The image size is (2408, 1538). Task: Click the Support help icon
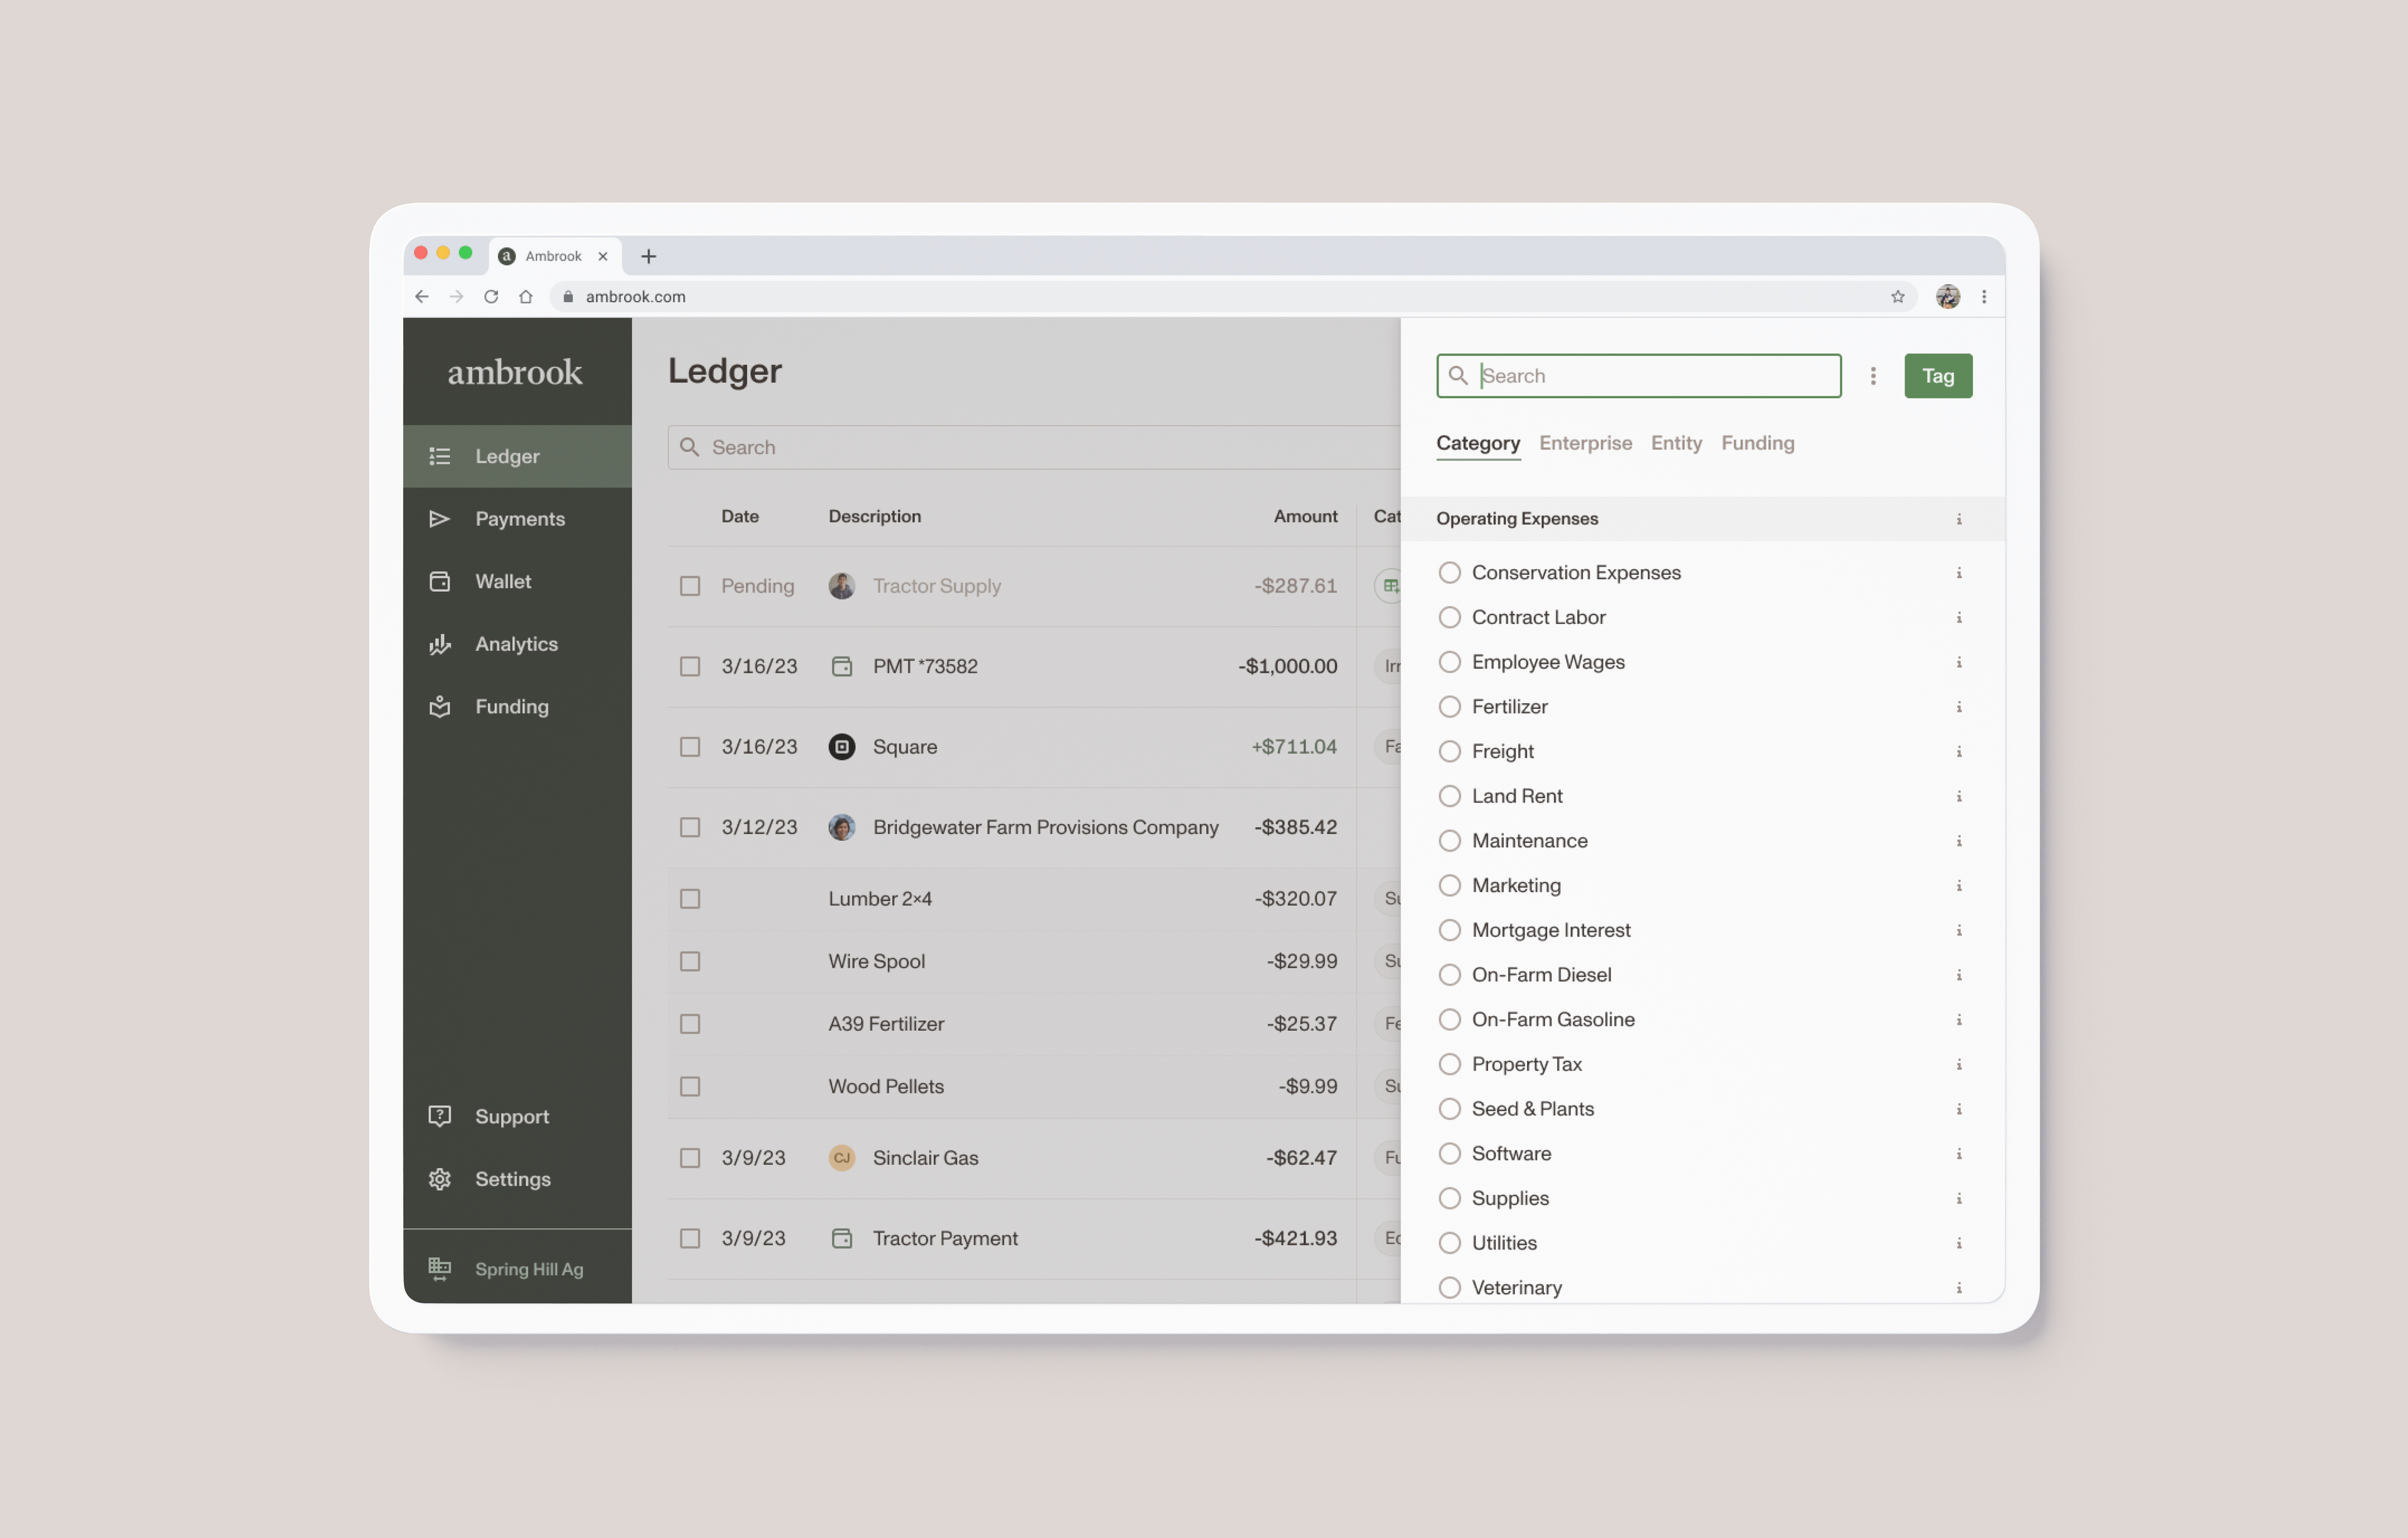(x=440, y=1116)
